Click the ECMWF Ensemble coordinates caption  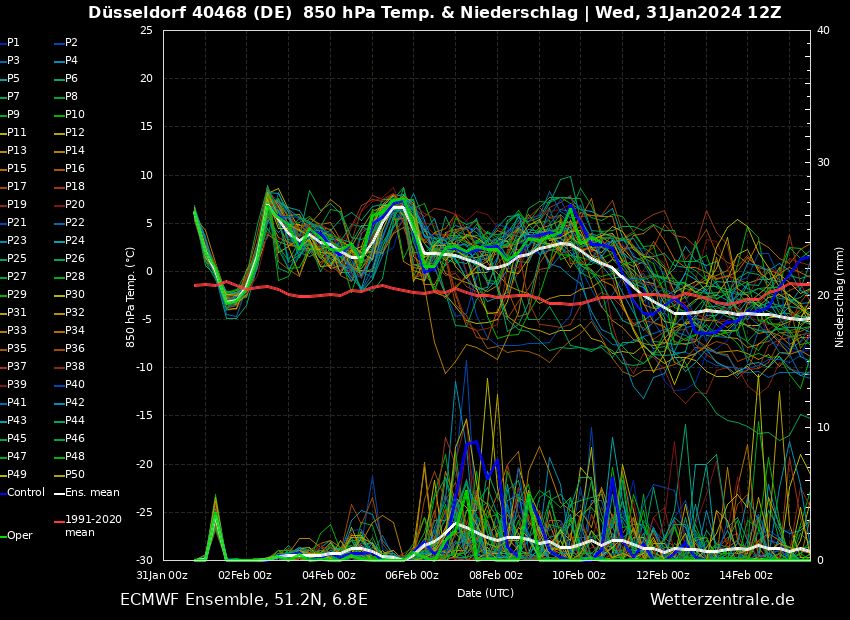tap(243, 600)
